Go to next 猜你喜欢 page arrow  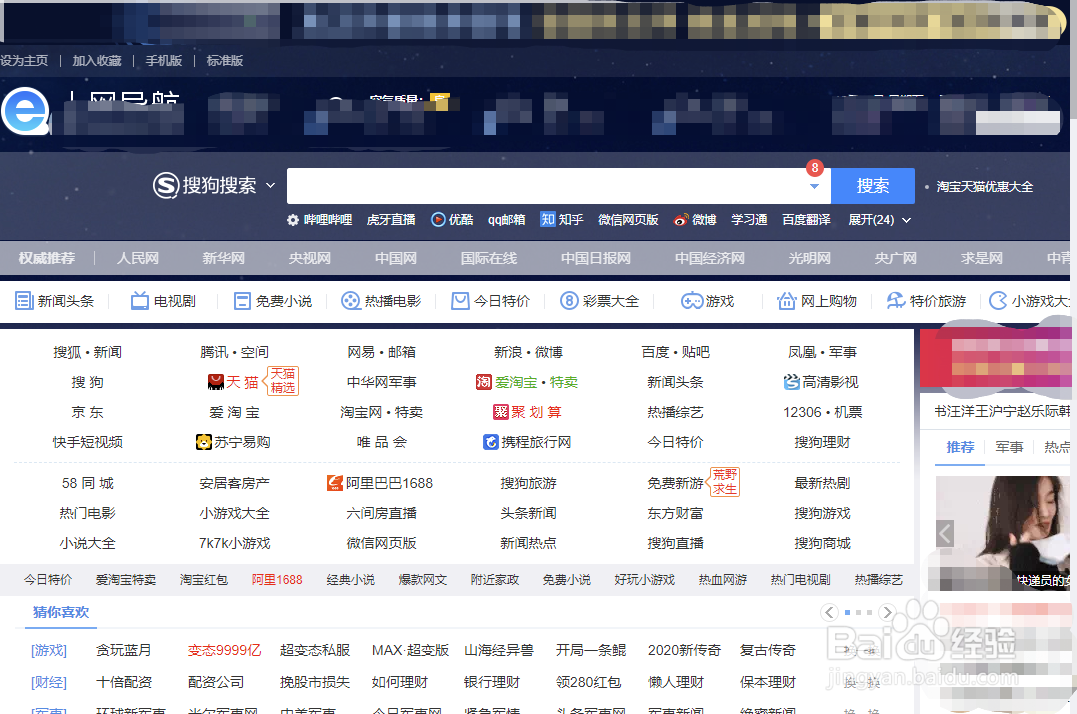(x=887, y=612)
